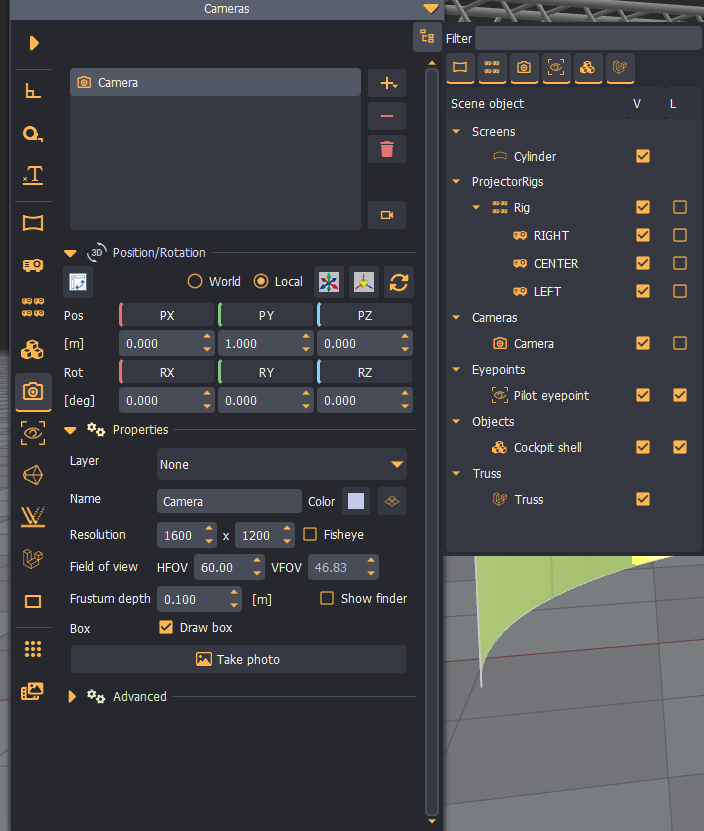Screen dimensions: 704x831
Task: Click the Filter text input field
Action: 588,38
